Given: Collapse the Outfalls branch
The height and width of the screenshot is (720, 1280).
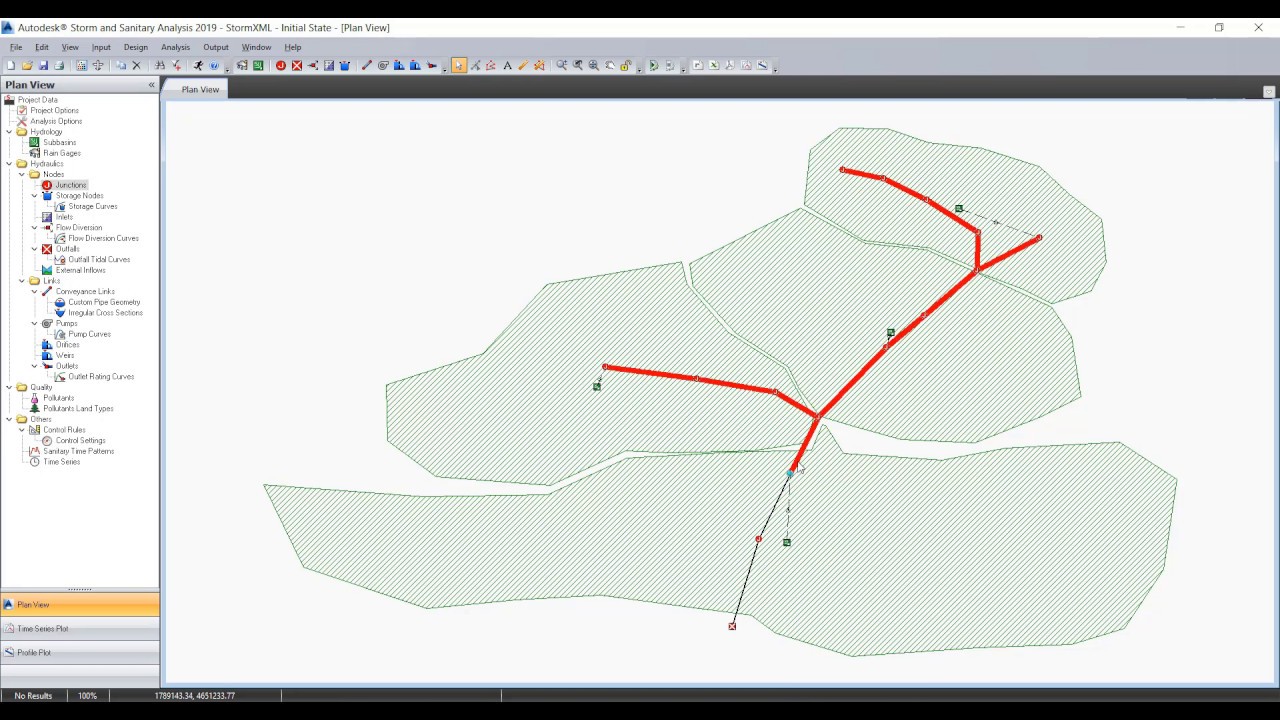Looking at the screenshot, I should click(35, 249).
